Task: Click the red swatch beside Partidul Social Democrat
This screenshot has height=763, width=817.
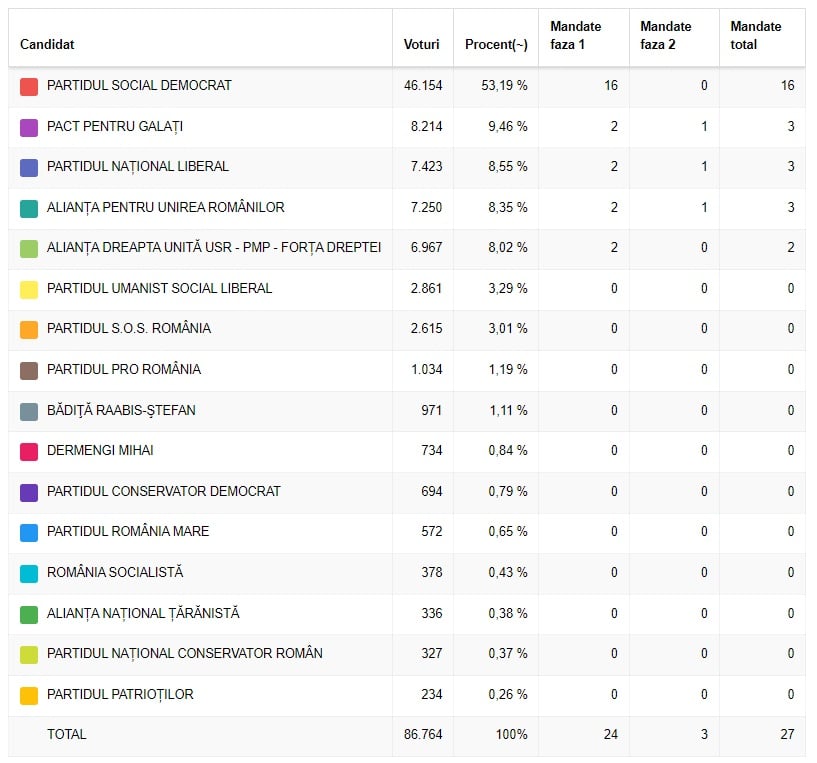Action: point(29,86)
